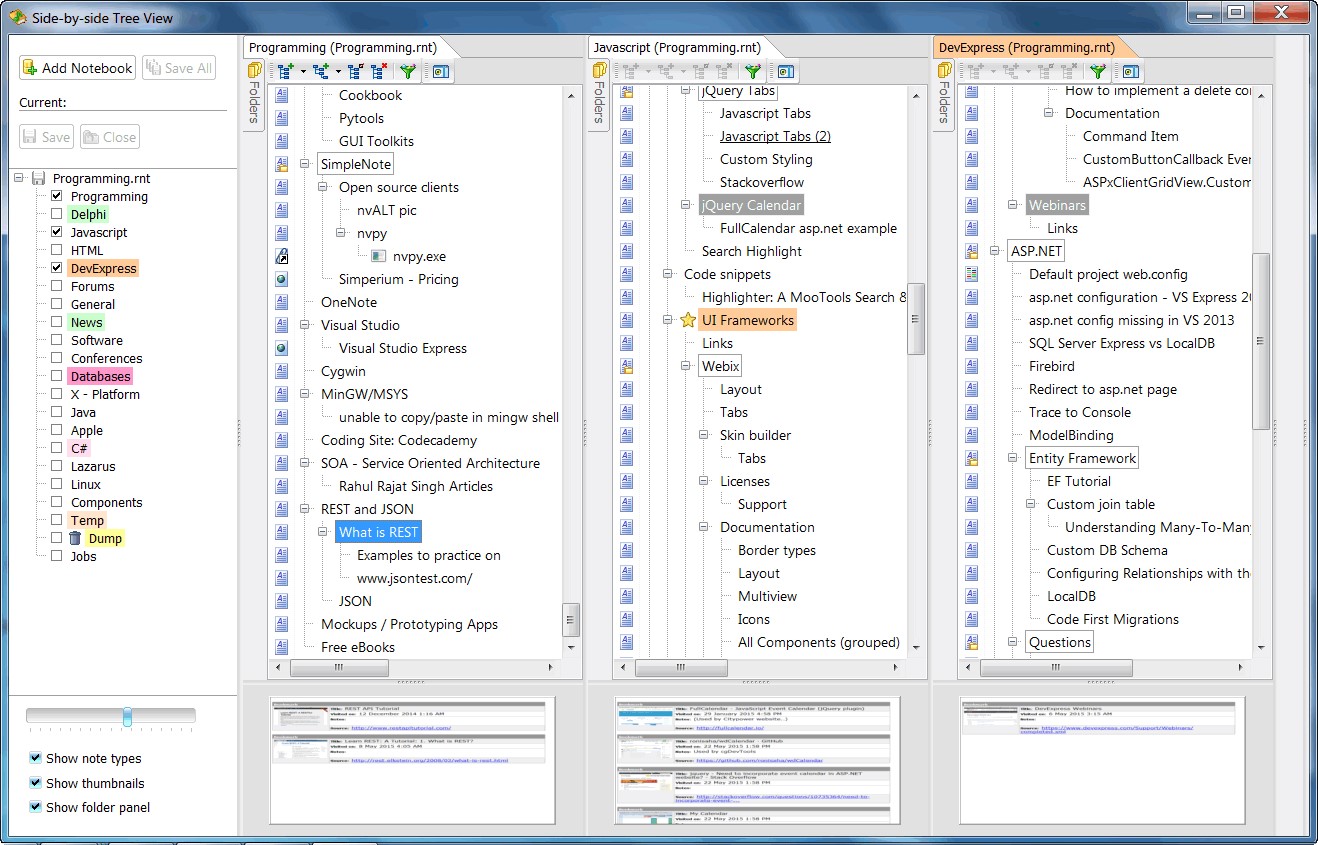This screenshot has width=1318, height=845.
Task: Click the preview panel icon in DevExpress toolbar
Action: click(1130, 71)
